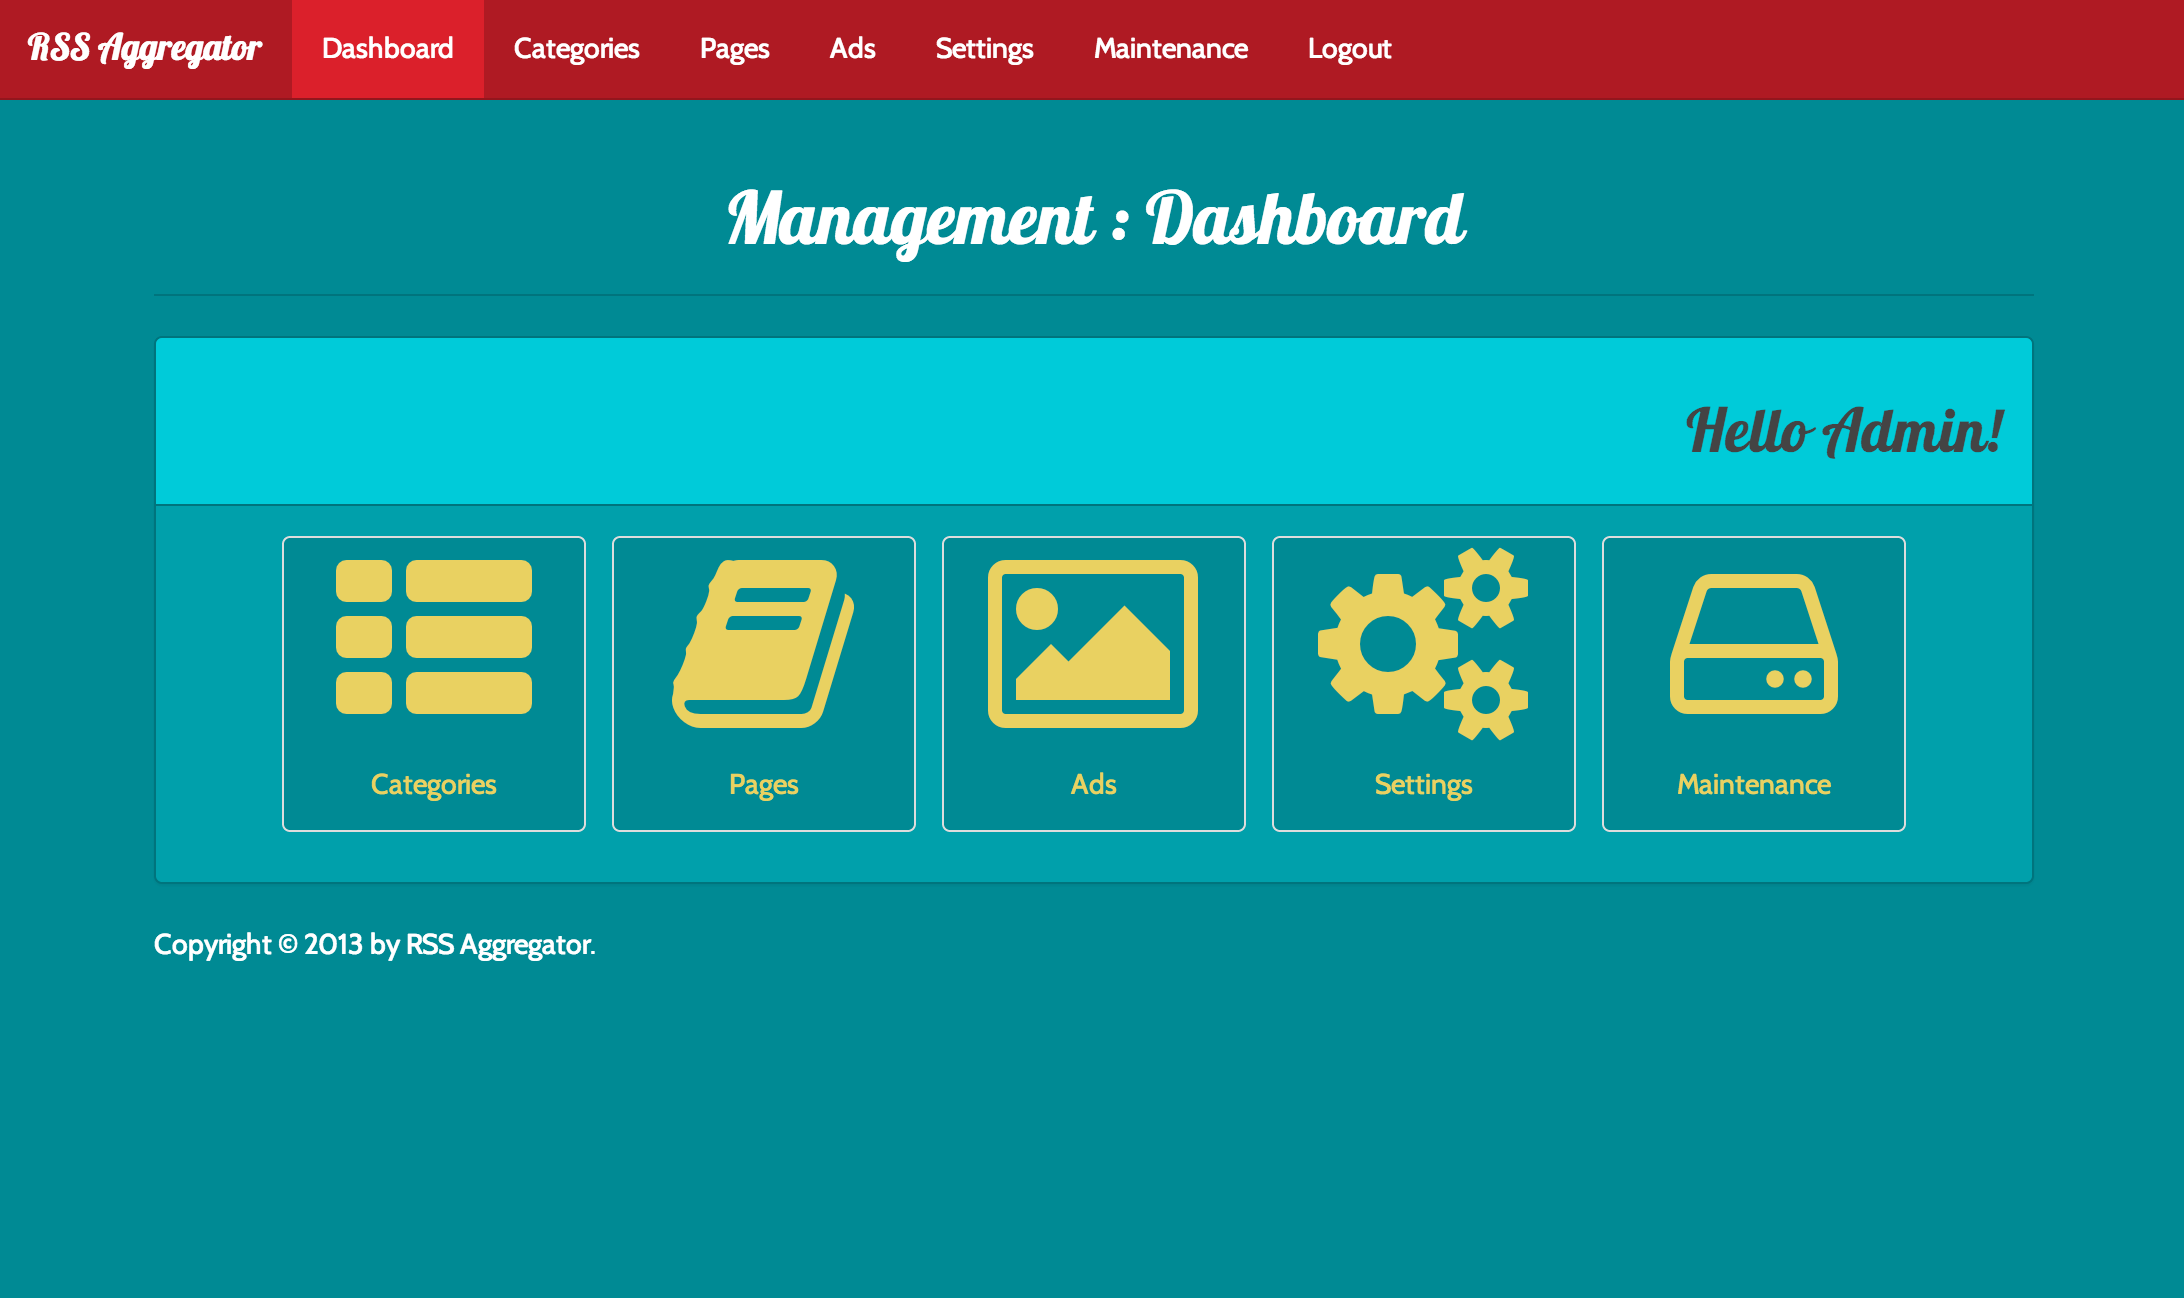Open Settings from top navigation bar
2184x1298 pixels.
click(x=984, y=49)
